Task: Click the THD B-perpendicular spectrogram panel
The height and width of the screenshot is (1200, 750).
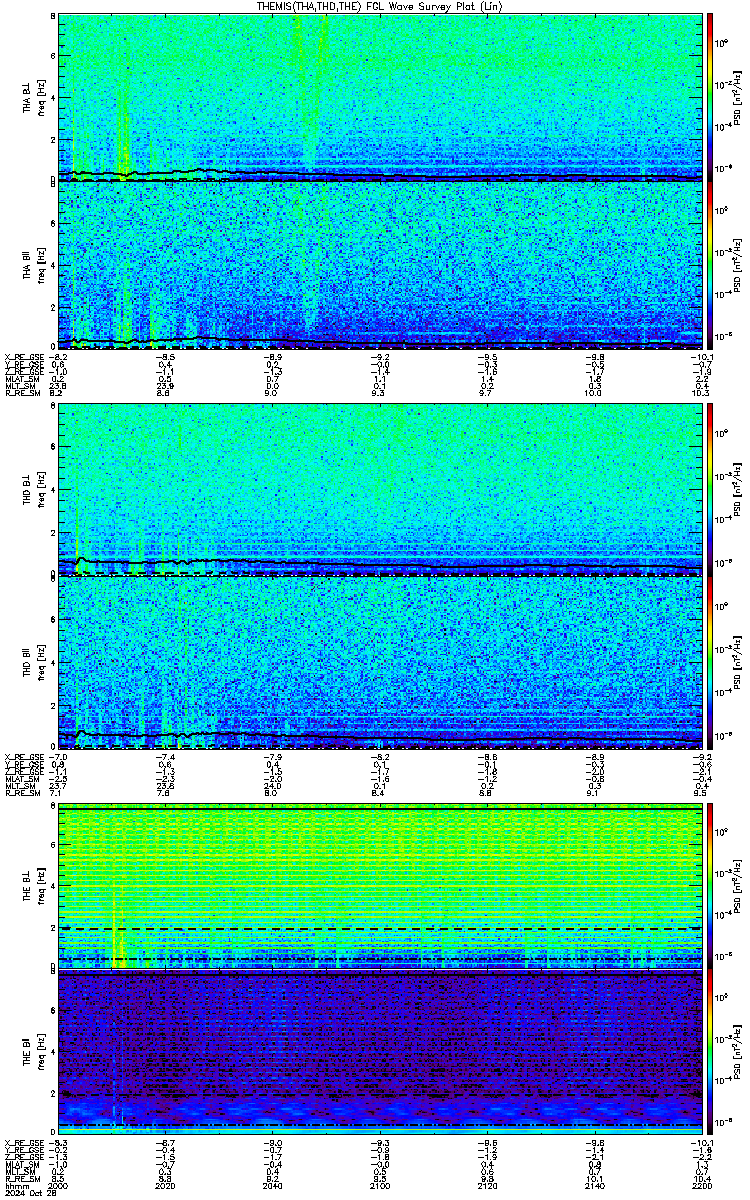Action: click(381, 491)
